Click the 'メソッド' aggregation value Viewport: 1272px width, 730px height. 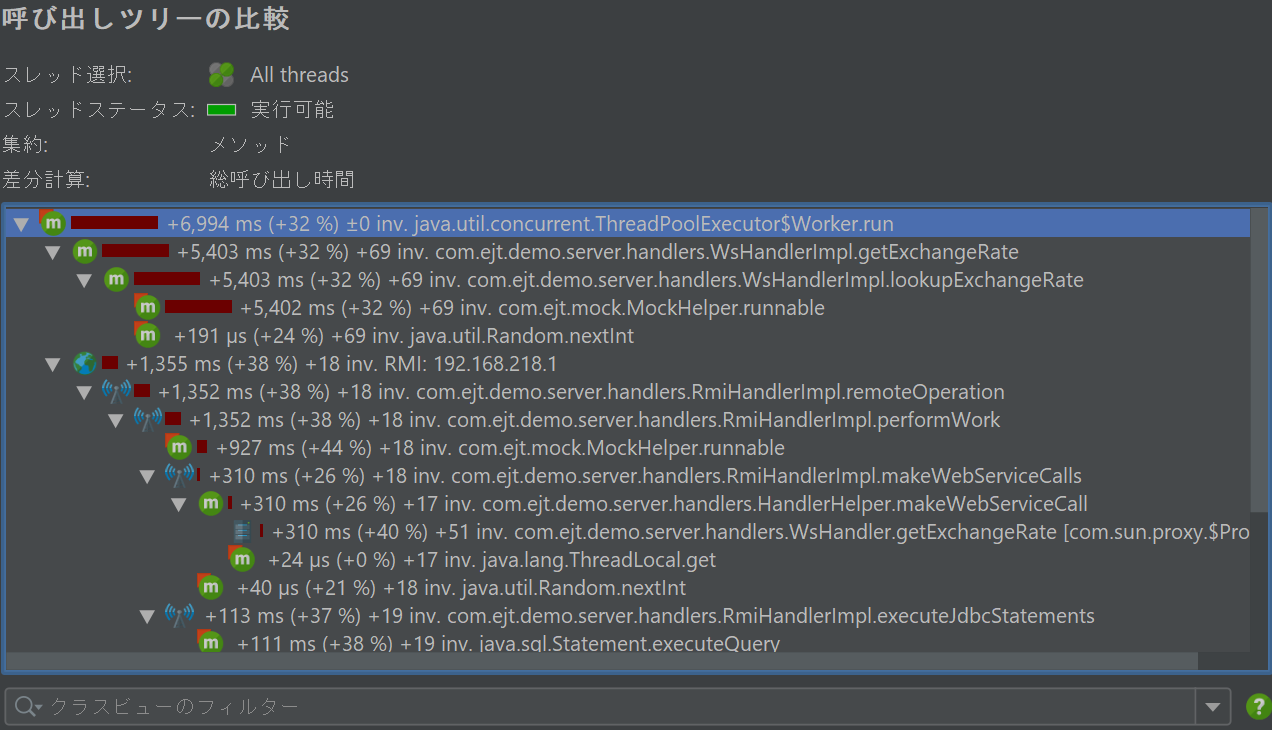(250, 145)
